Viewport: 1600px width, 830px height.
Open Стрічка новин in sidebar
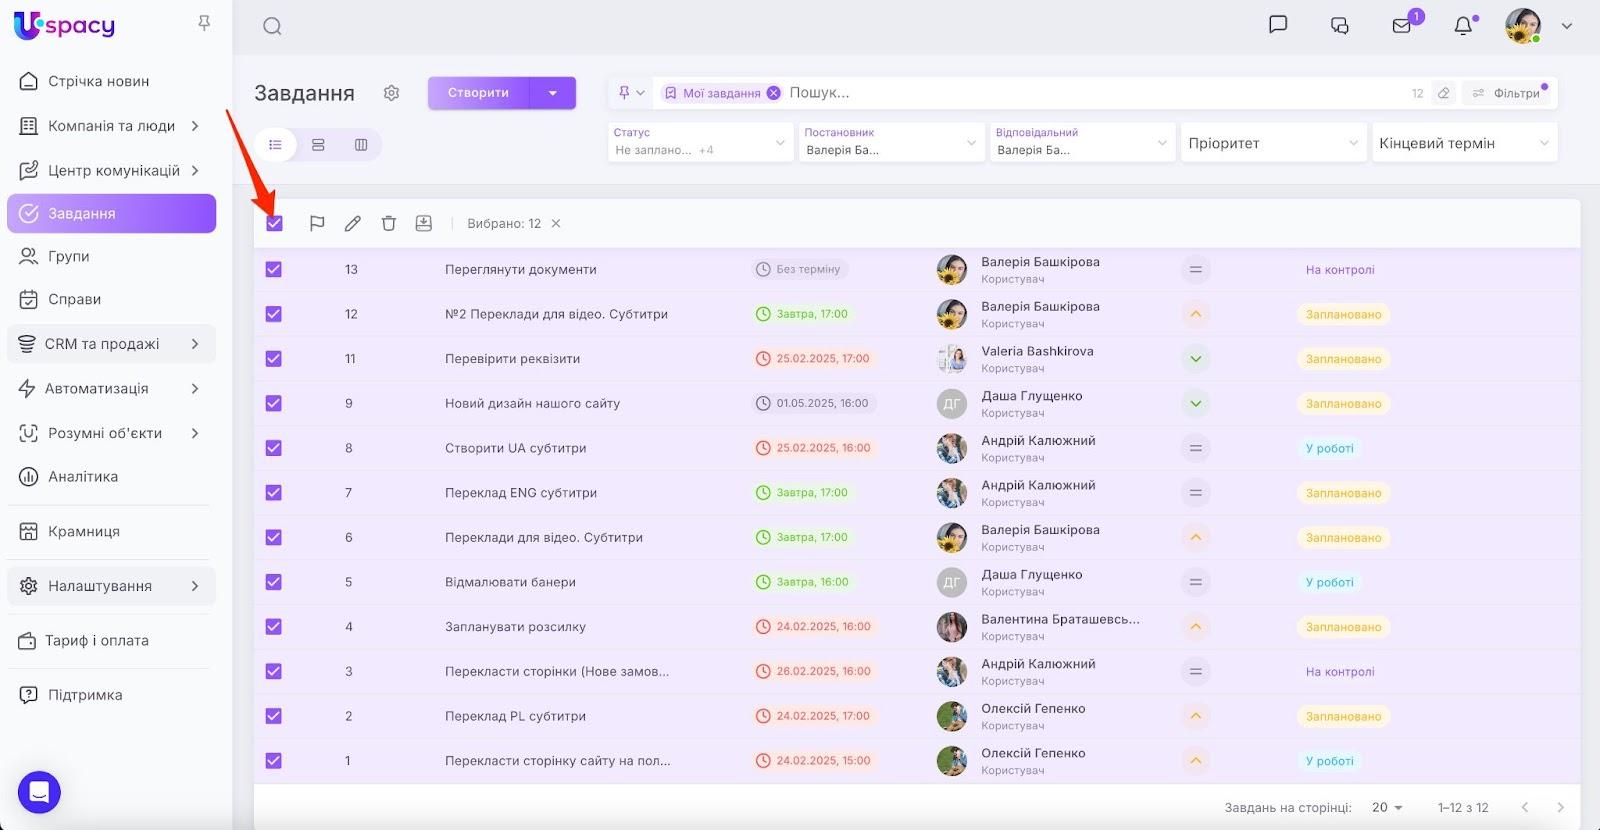pyautogui.click(x=98, y=81)
